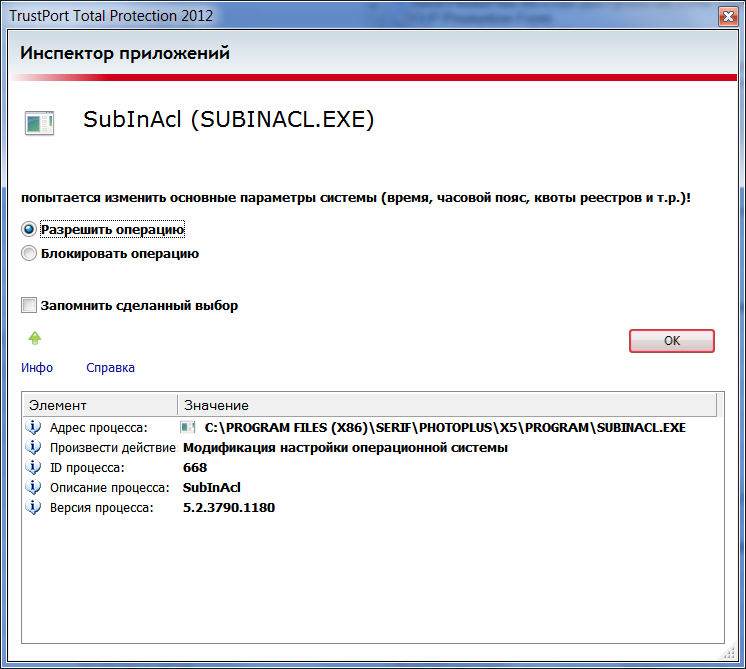Click info icon beside Произвести действие
Viewport: 746px width, 669px height.
(x=33, y=447)
